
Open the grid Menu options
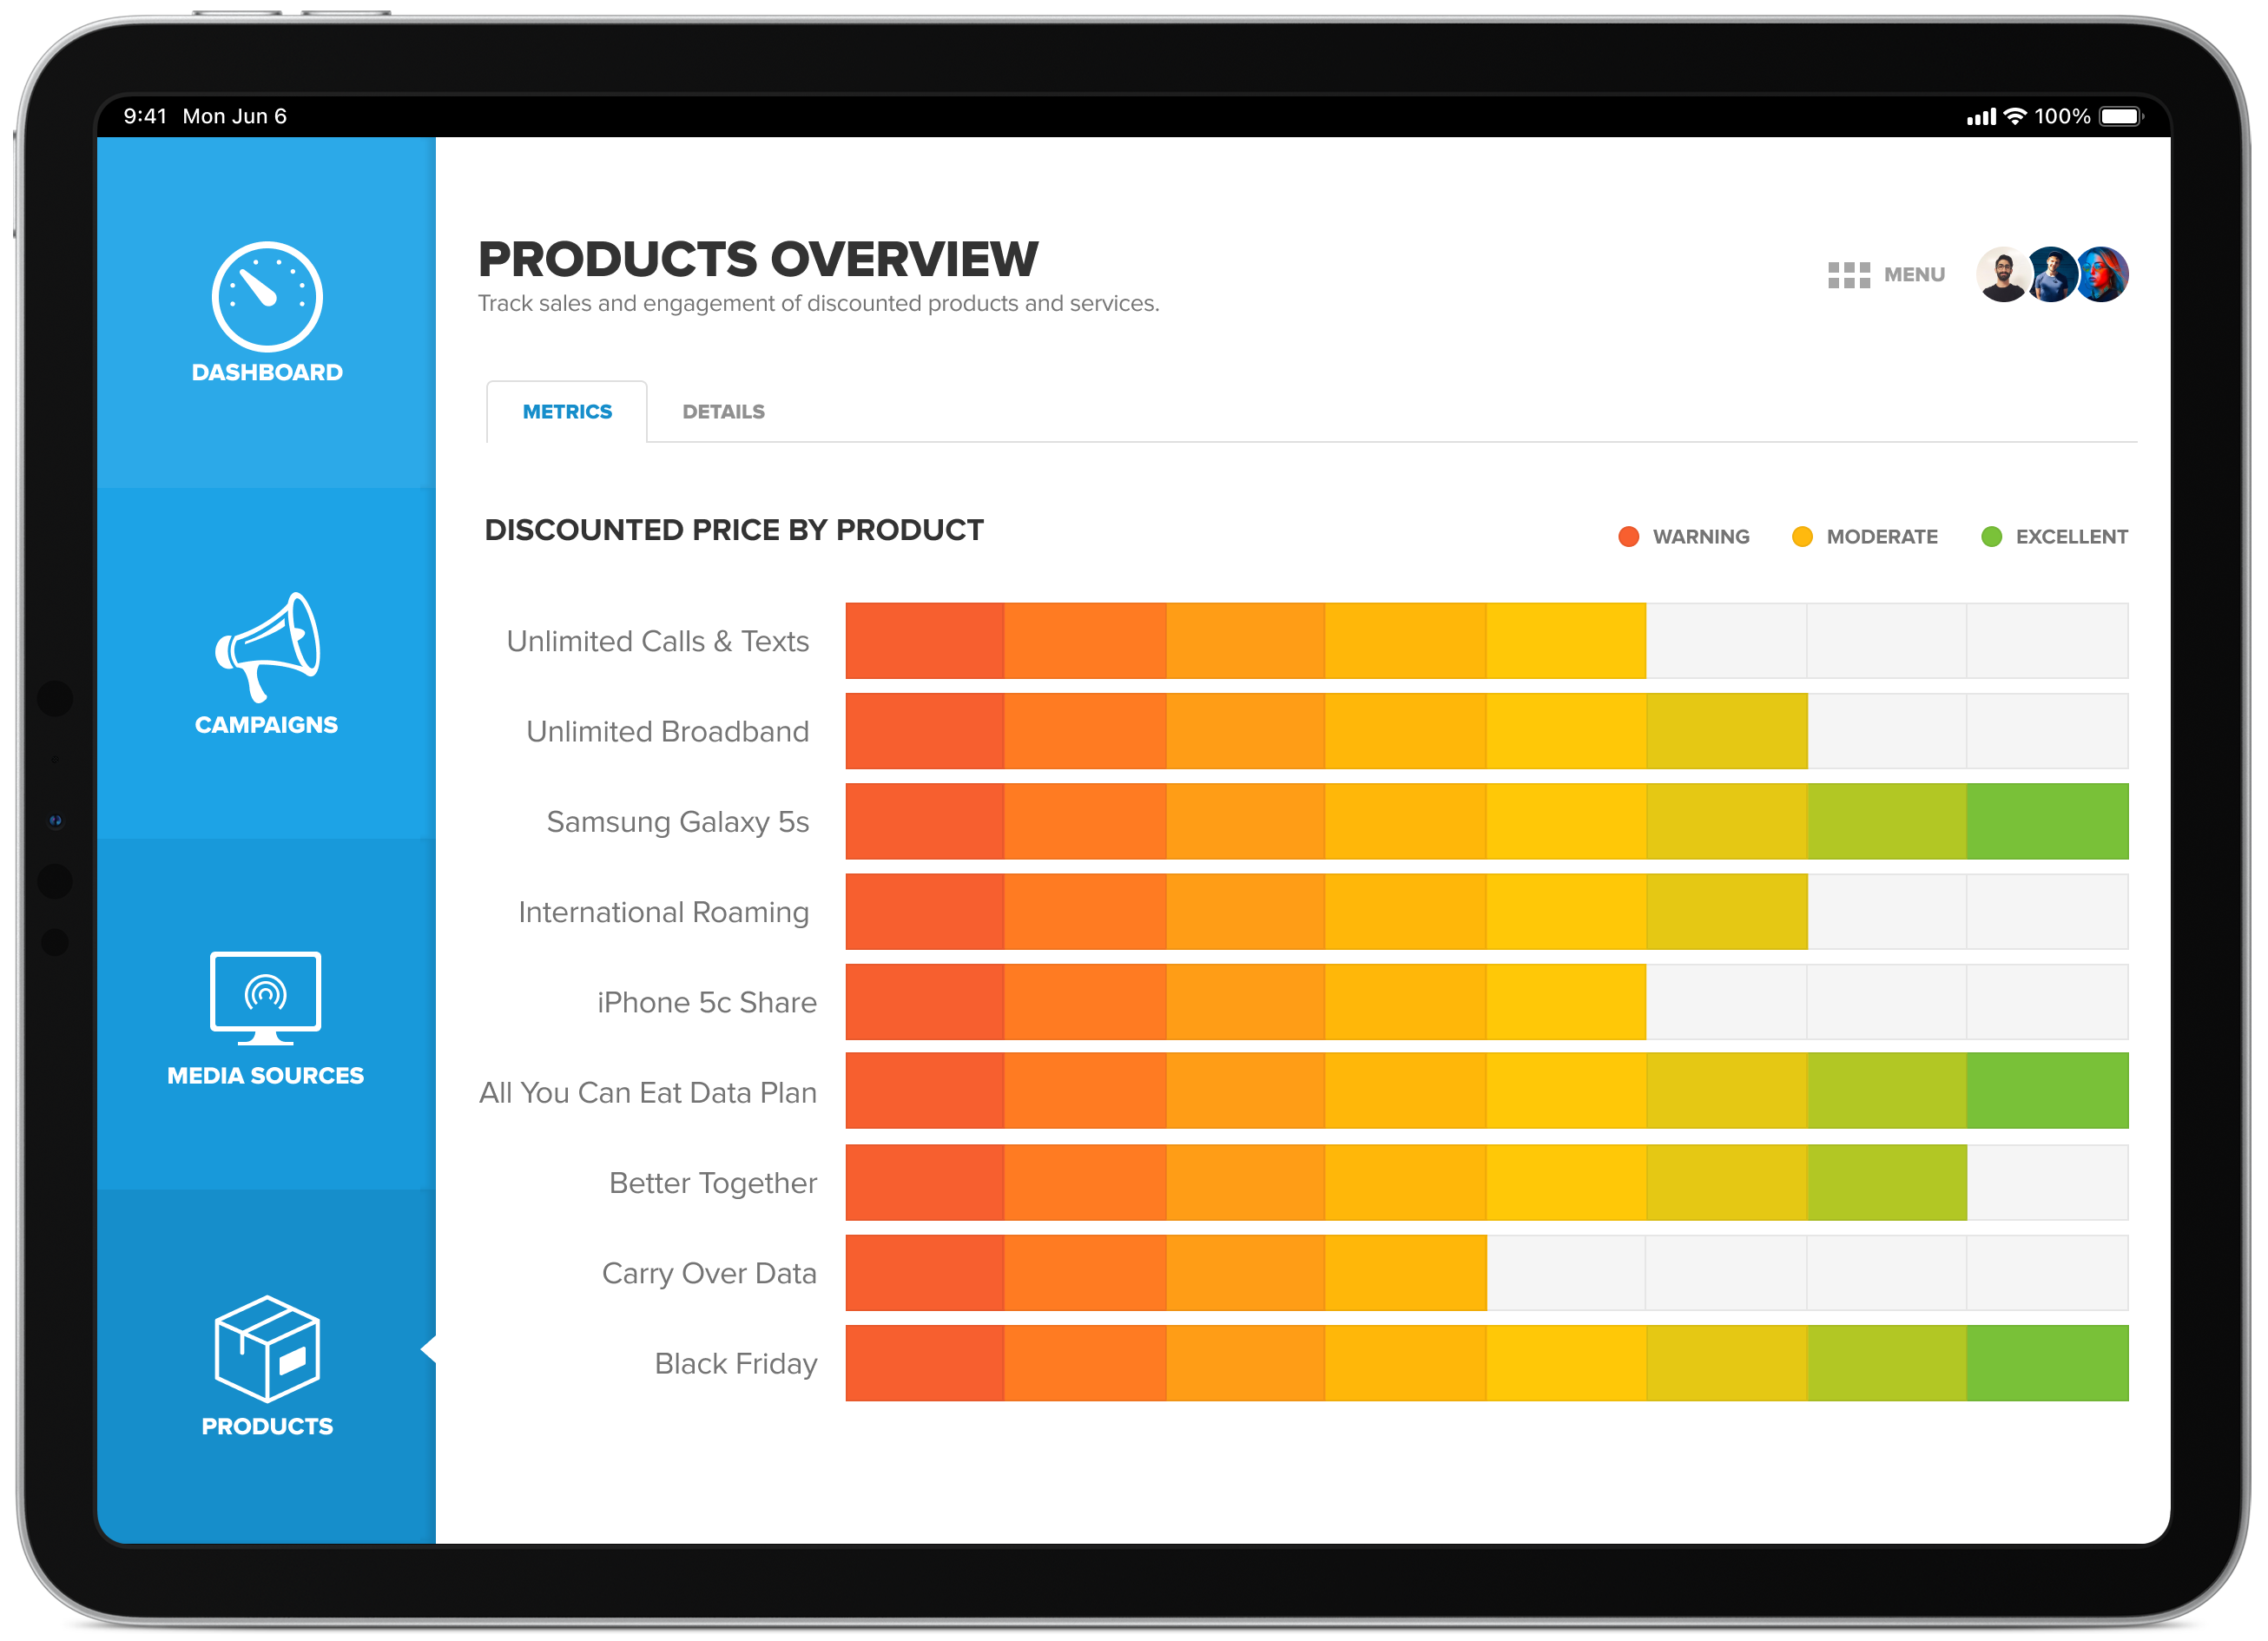(1831, 273)
